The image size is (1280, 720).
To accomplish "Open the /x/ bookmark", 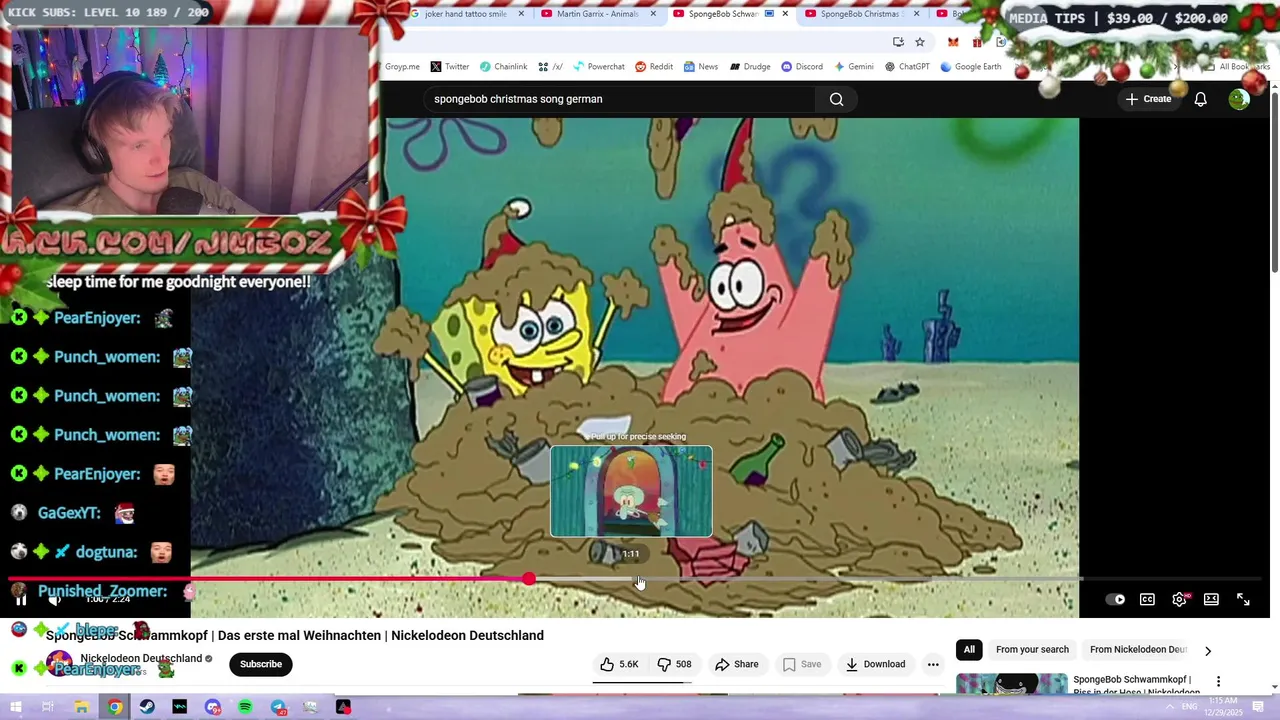I will [x=550, y=67].
